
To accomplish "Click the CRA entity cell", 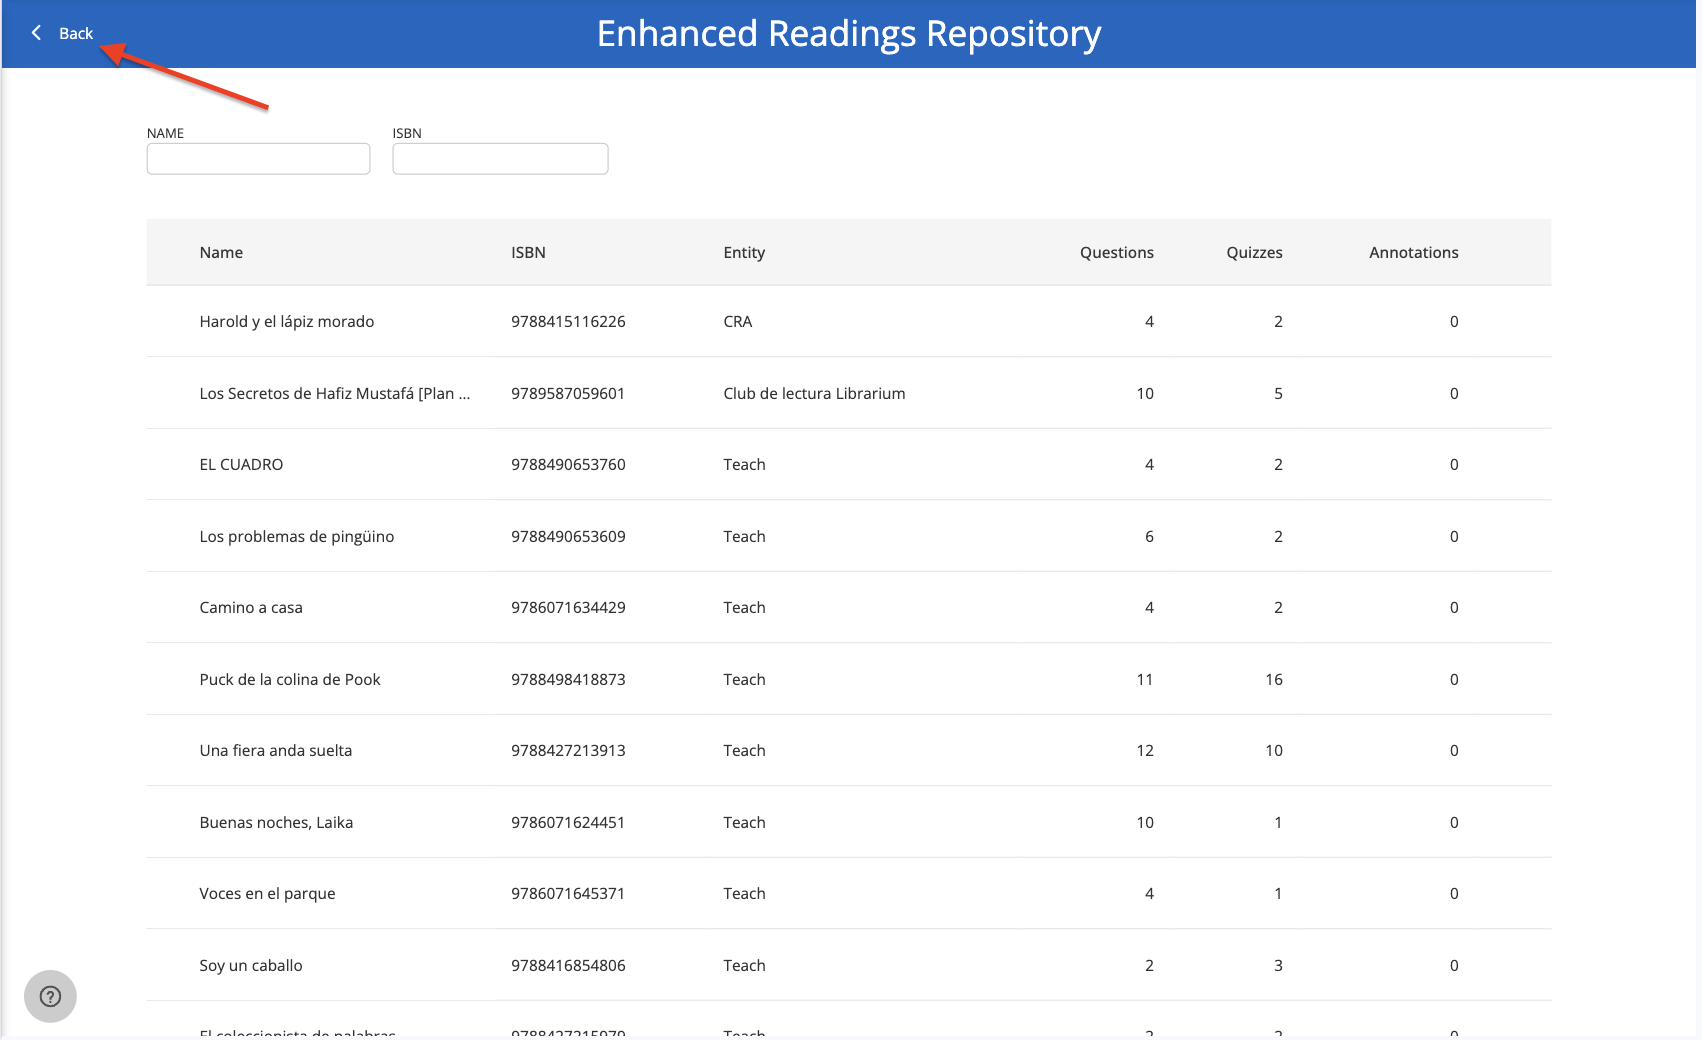I will (737, 321).
